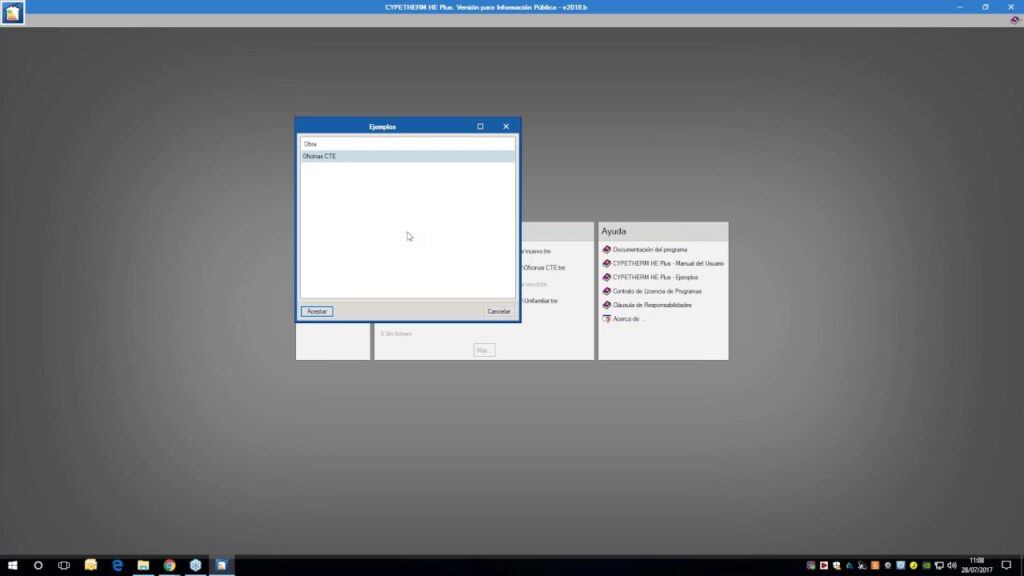Open Documentación del programa book icon
Viewport: 1024px width, 576px height.
(x=606, y=249)
